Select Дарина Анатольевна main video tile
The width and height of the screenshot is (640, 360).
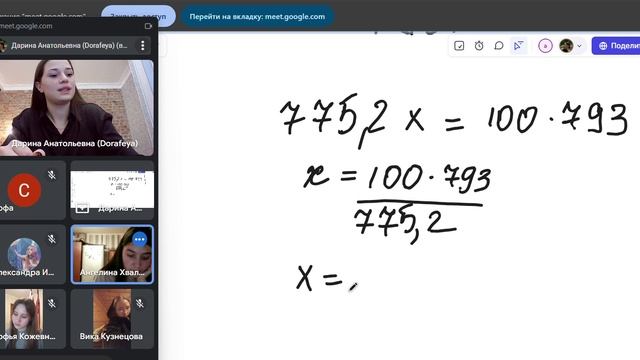click(76, 108)
